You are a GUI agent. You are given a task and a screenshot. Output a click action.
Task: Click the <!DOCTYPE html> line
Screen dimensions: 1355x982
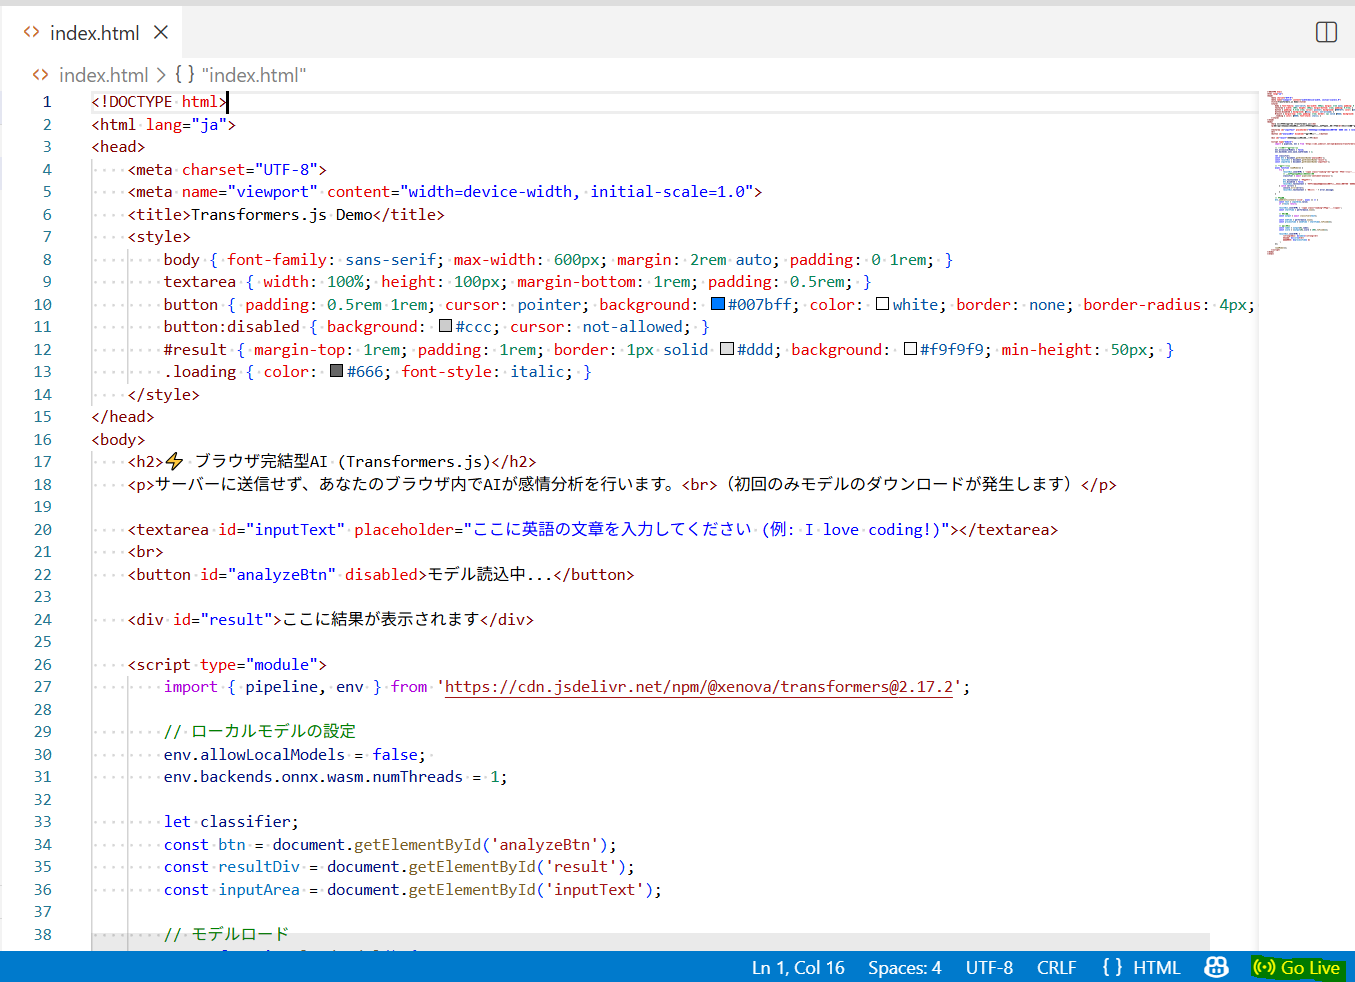point(159,102)
